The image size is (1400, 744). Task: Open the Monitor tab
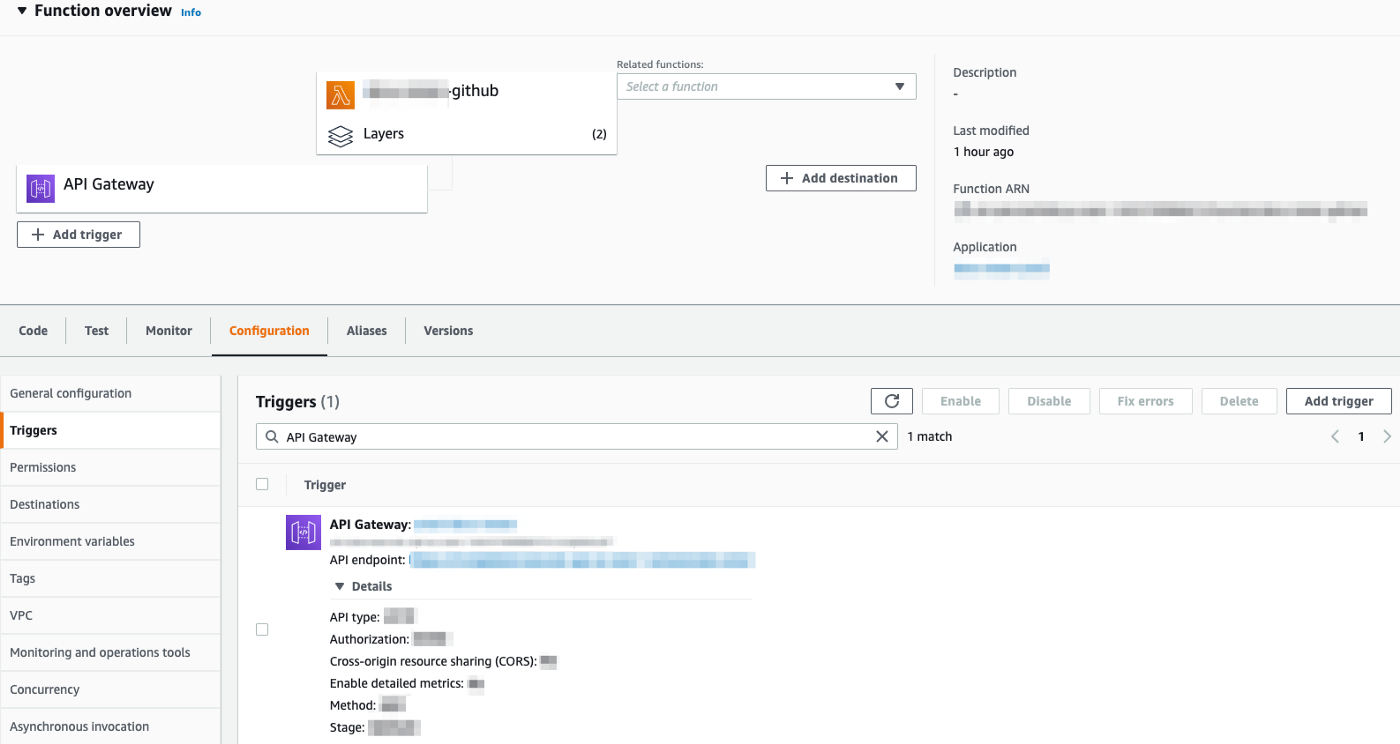point(169,330)
